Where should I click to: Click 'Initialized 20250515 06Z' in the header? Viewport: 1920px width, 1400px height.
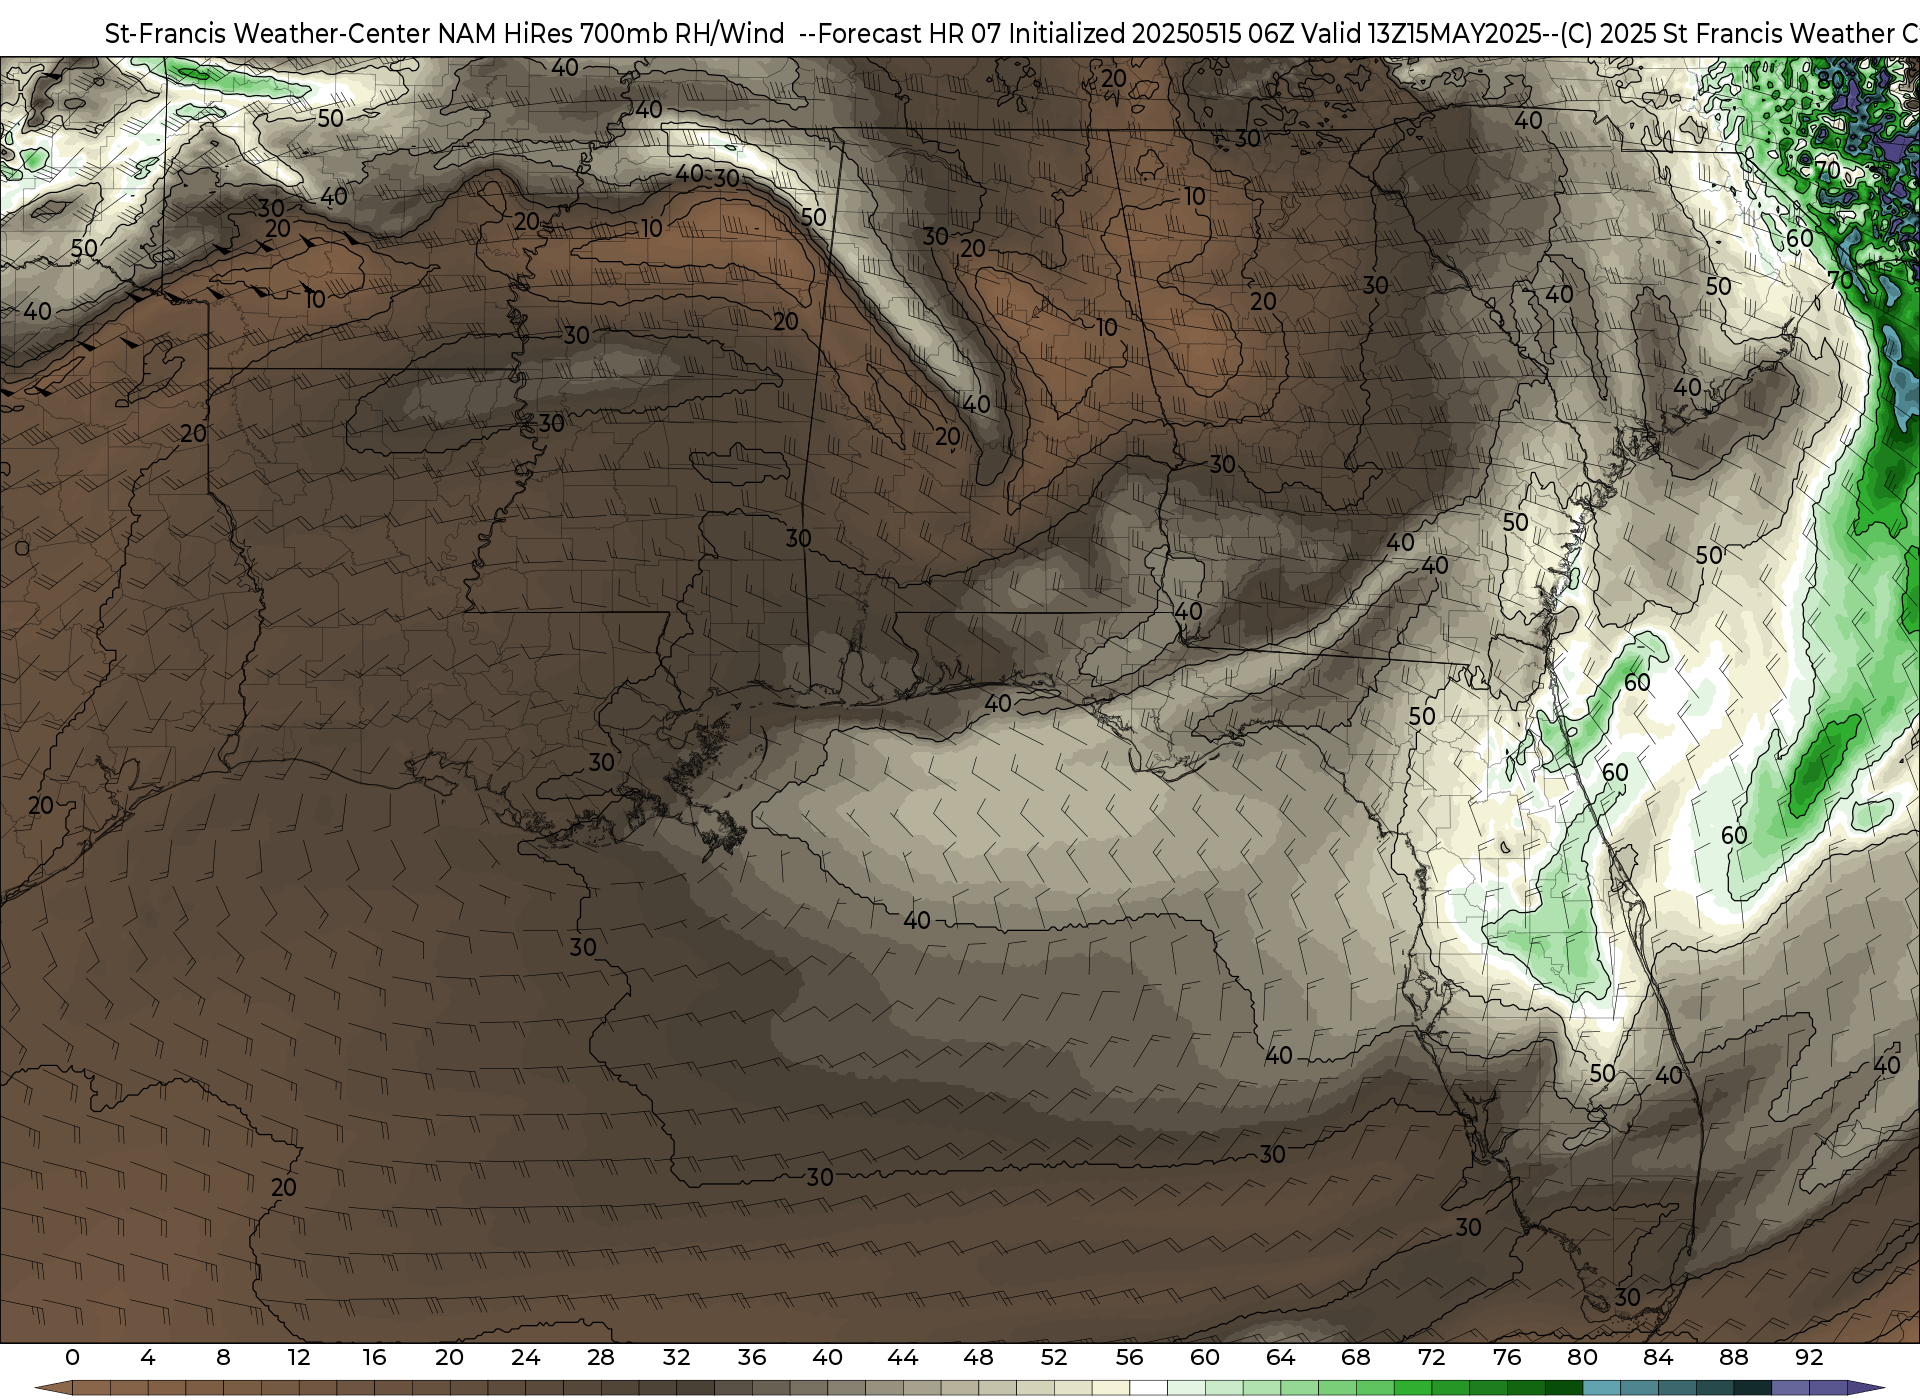tap(1152, 34)
